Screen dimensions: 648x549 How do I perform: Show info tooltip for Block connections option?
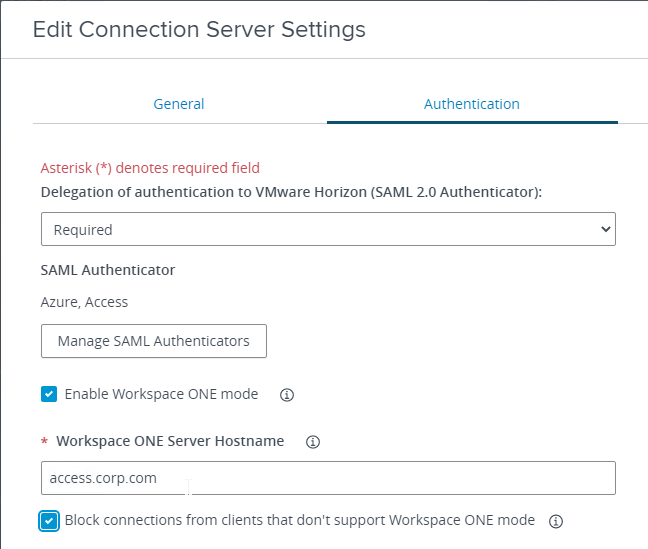tap(555, 521)
